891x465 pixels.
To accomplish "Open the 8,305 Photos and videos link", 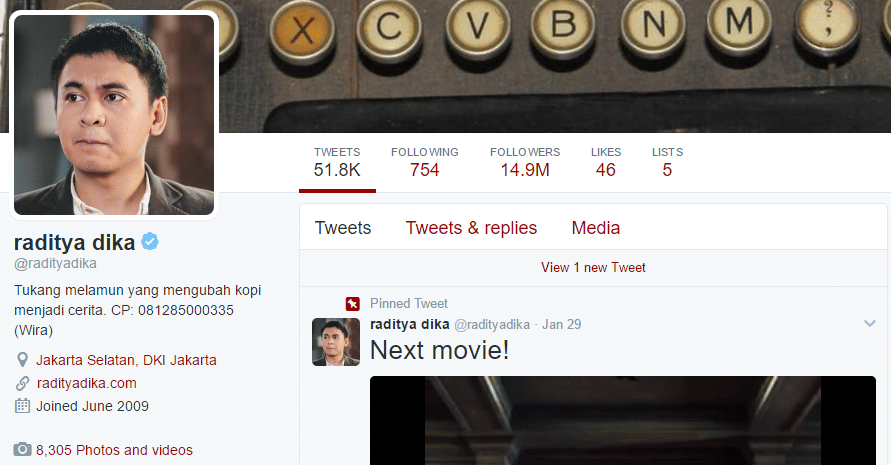I will click(114, 450).
